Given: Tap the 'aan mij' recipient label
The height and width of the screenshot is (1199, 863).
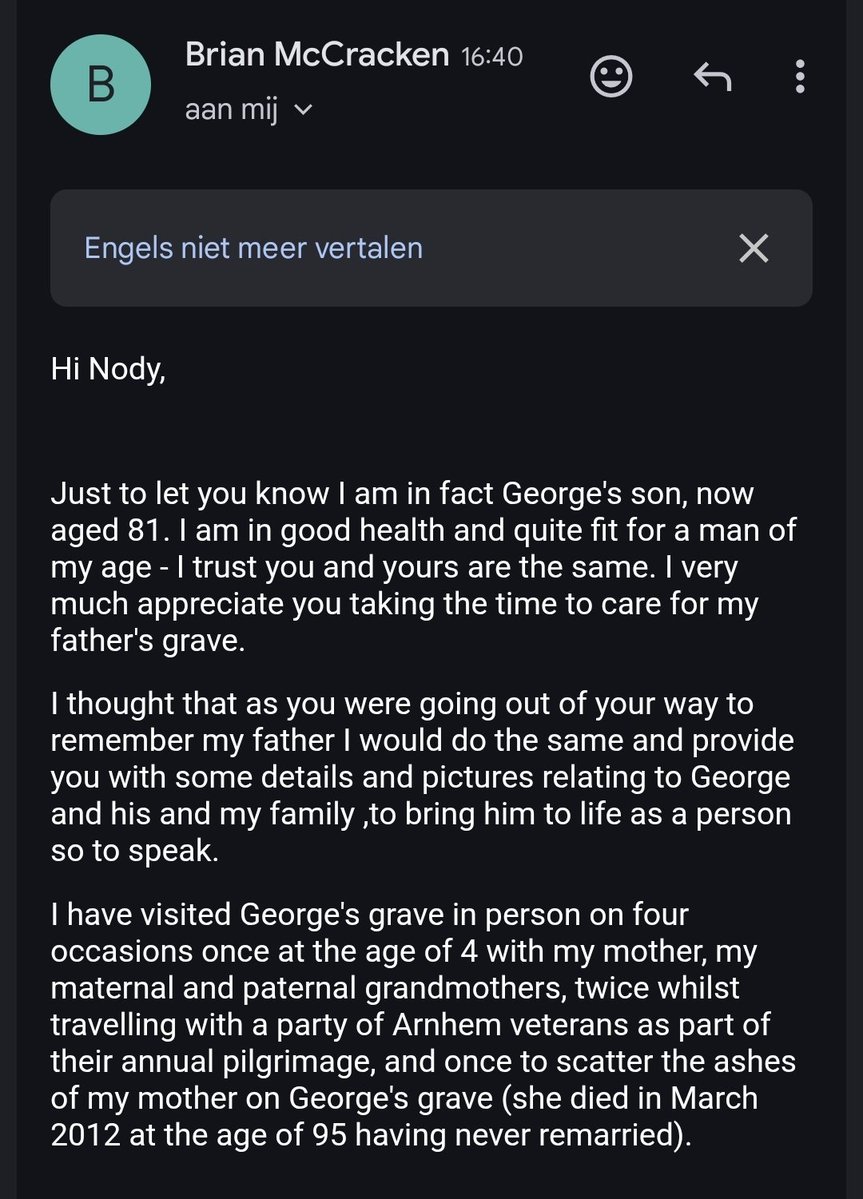Looking at the screenshot, I should click(x=231, y=110).
